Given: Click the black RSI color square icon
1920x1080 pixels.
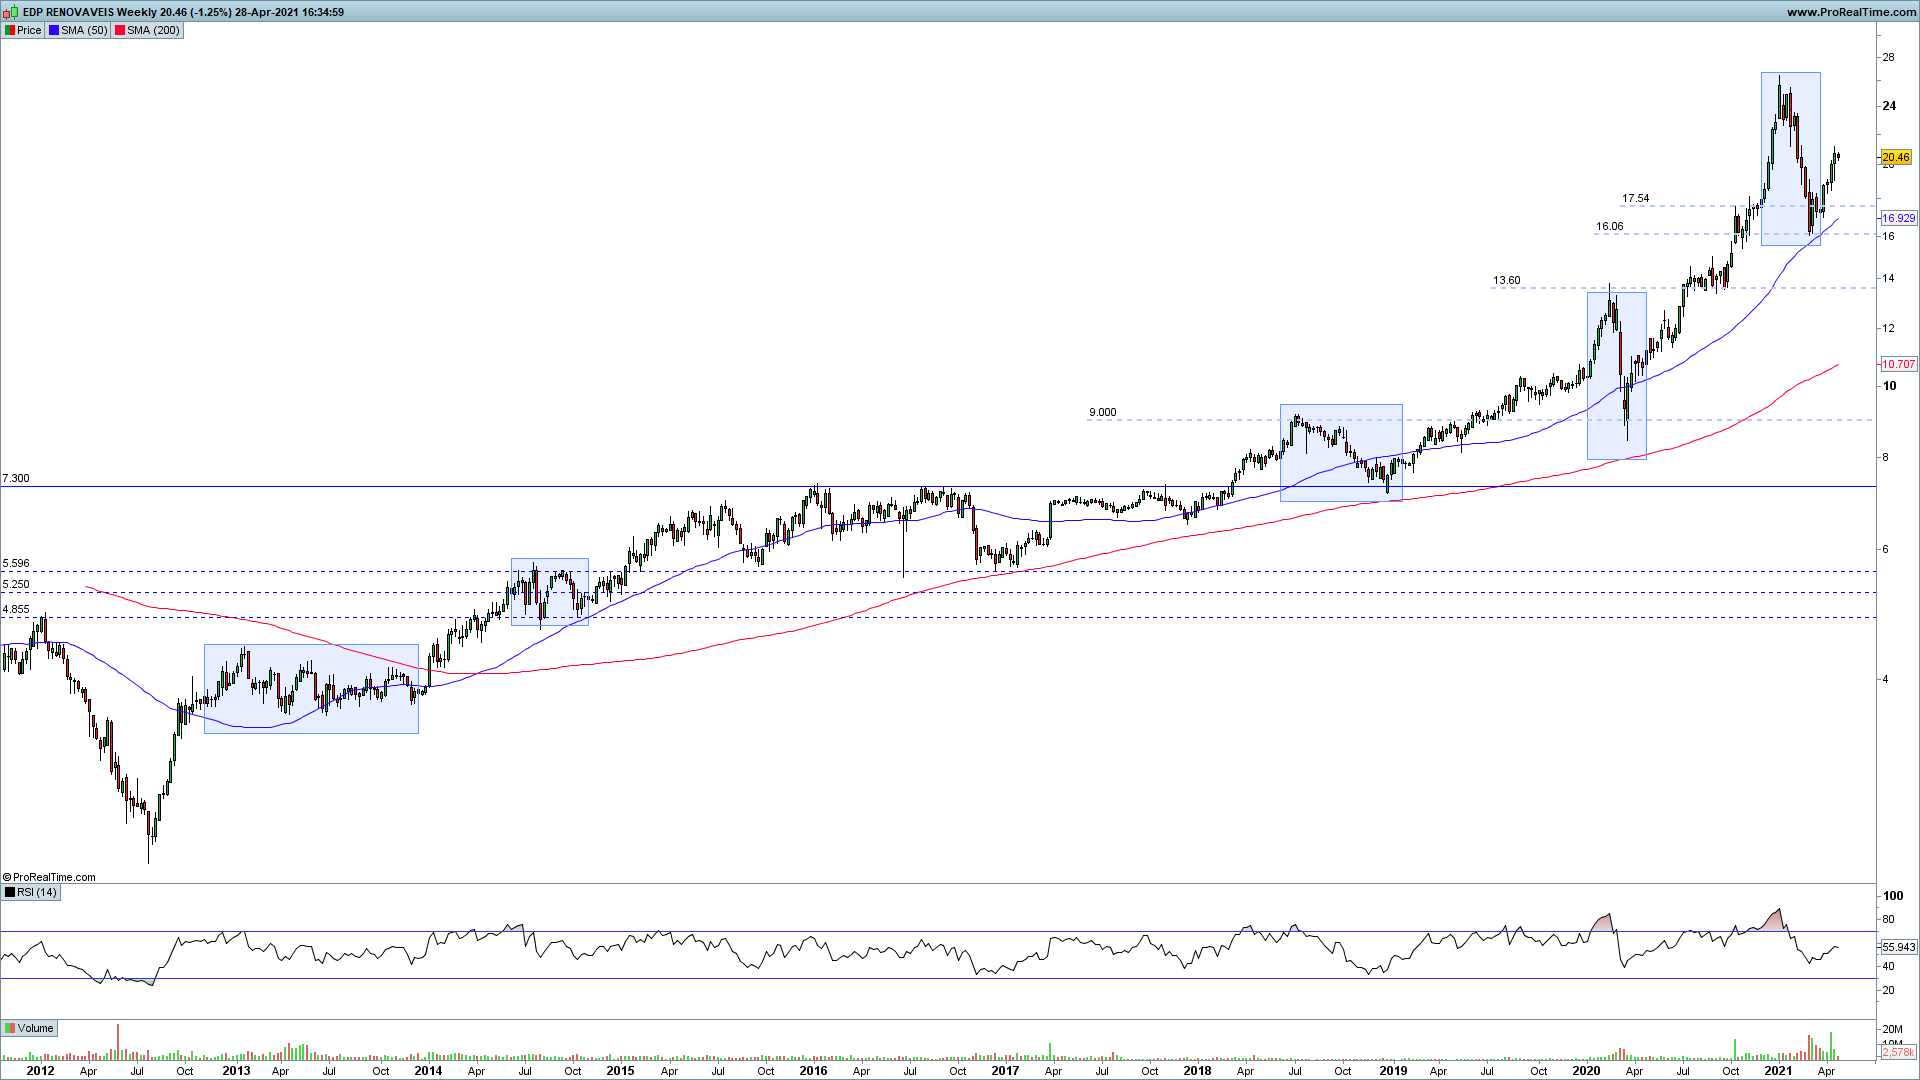Looking at the screenshot, I should [x=10, y=892].
